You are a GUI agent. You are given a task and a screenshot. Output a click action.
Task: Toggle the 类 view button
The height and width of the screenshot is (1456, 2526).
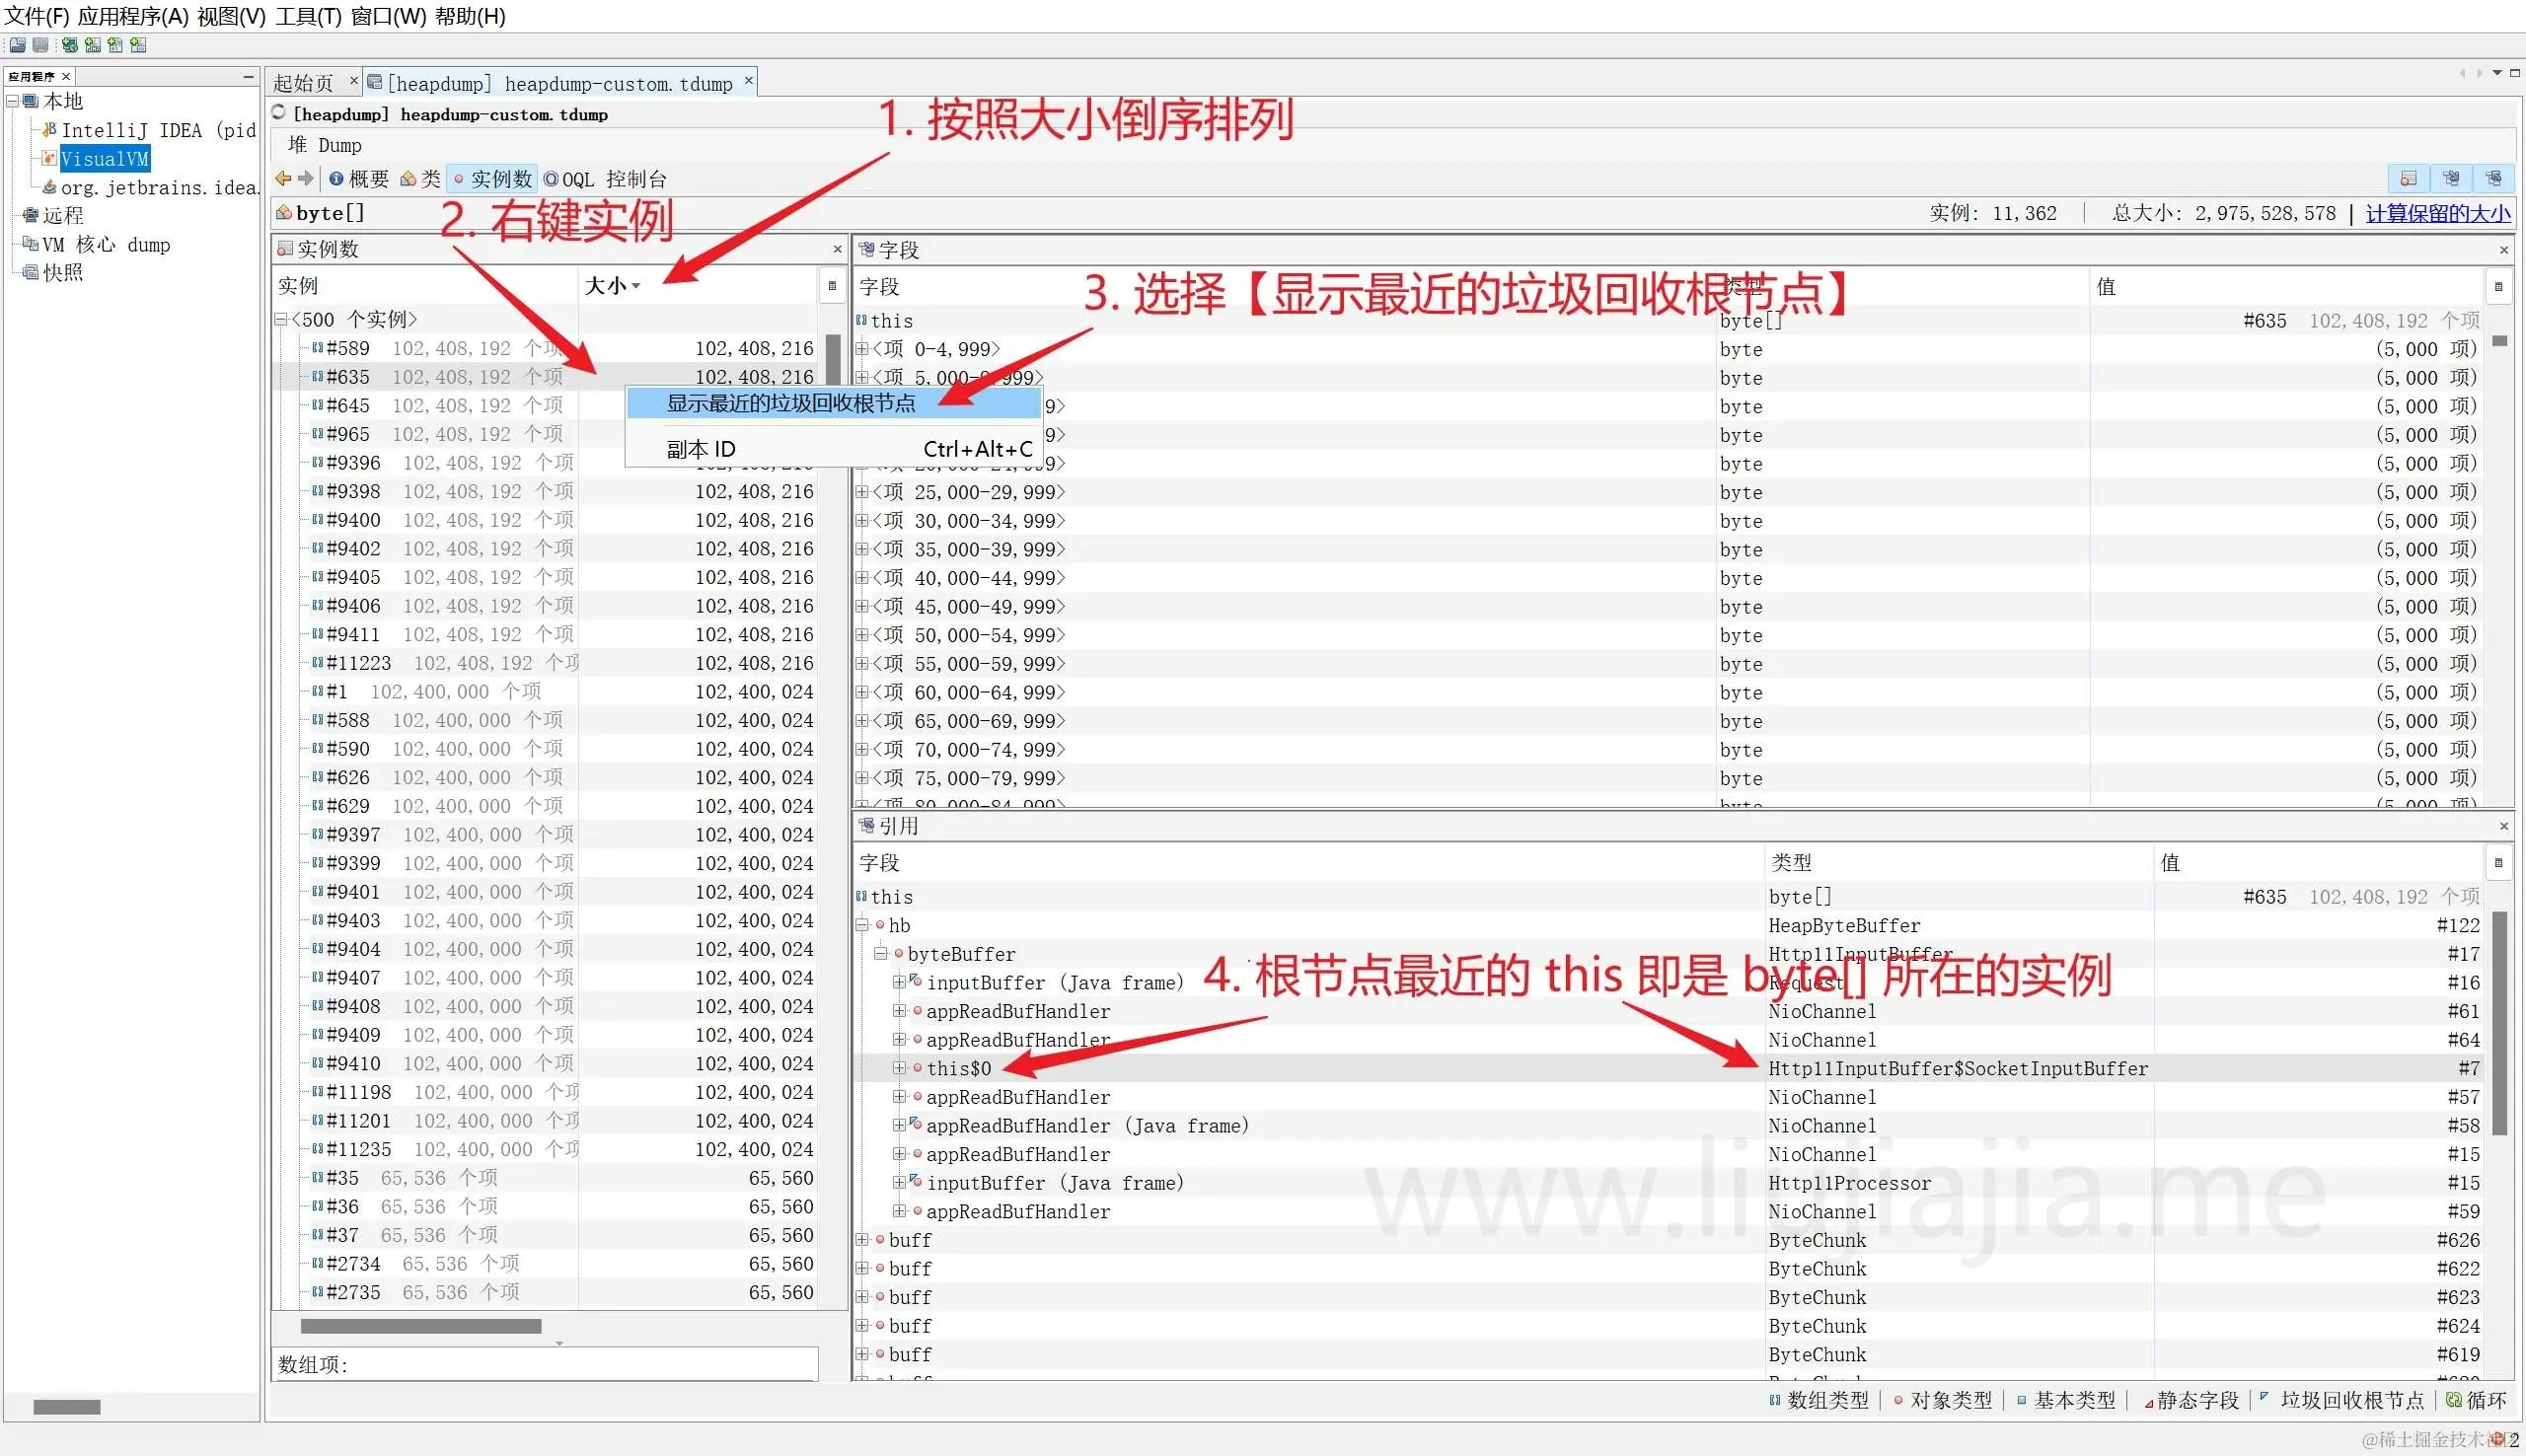click(420, 179)
